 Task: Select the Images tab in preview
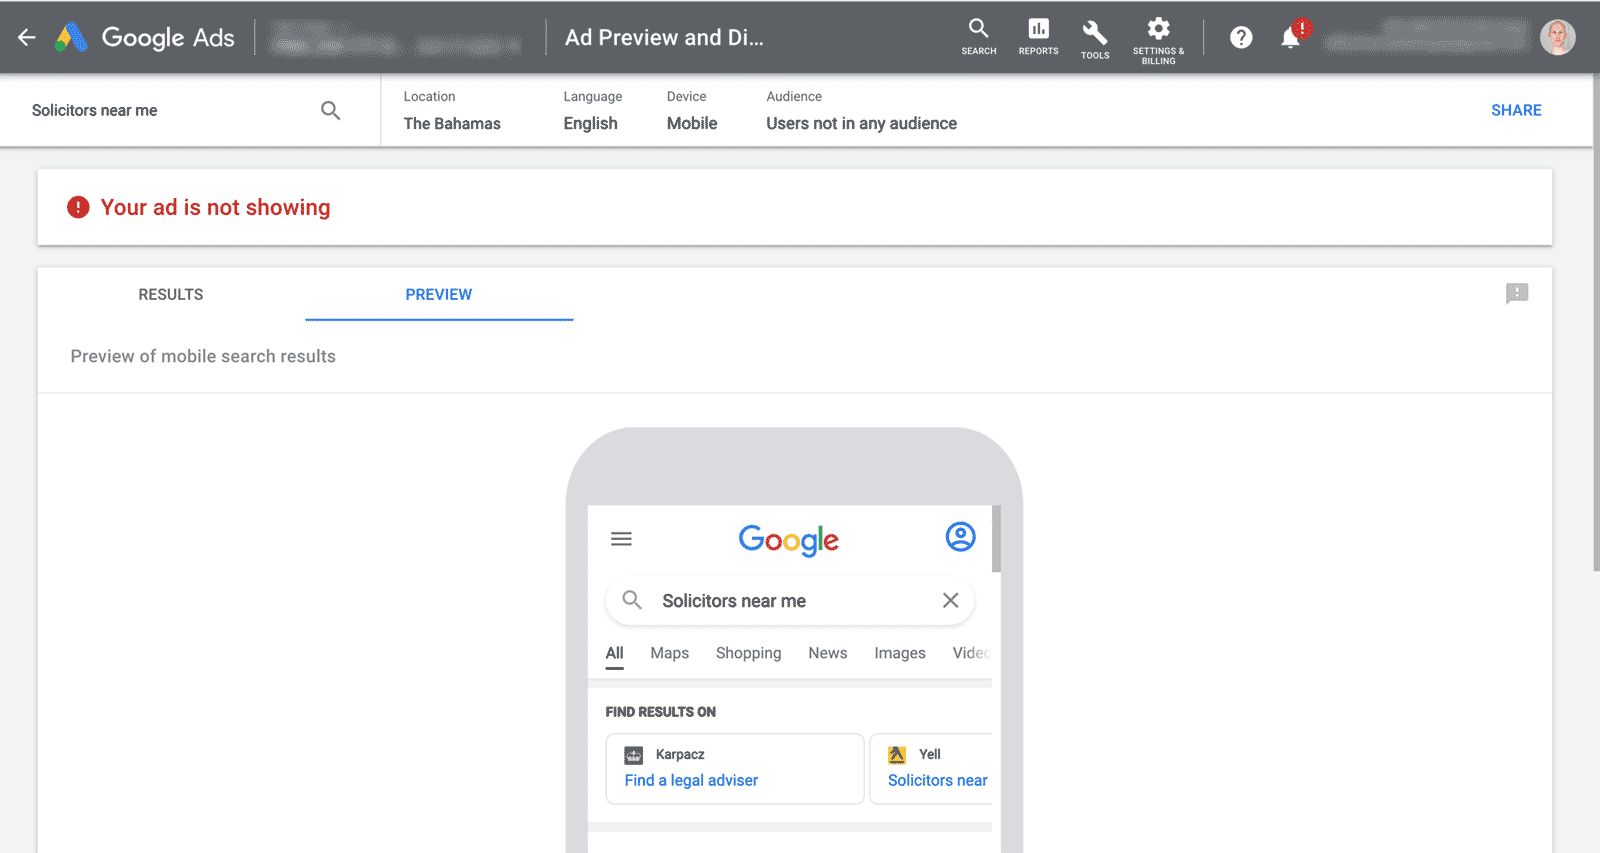[x=899, y=653]
